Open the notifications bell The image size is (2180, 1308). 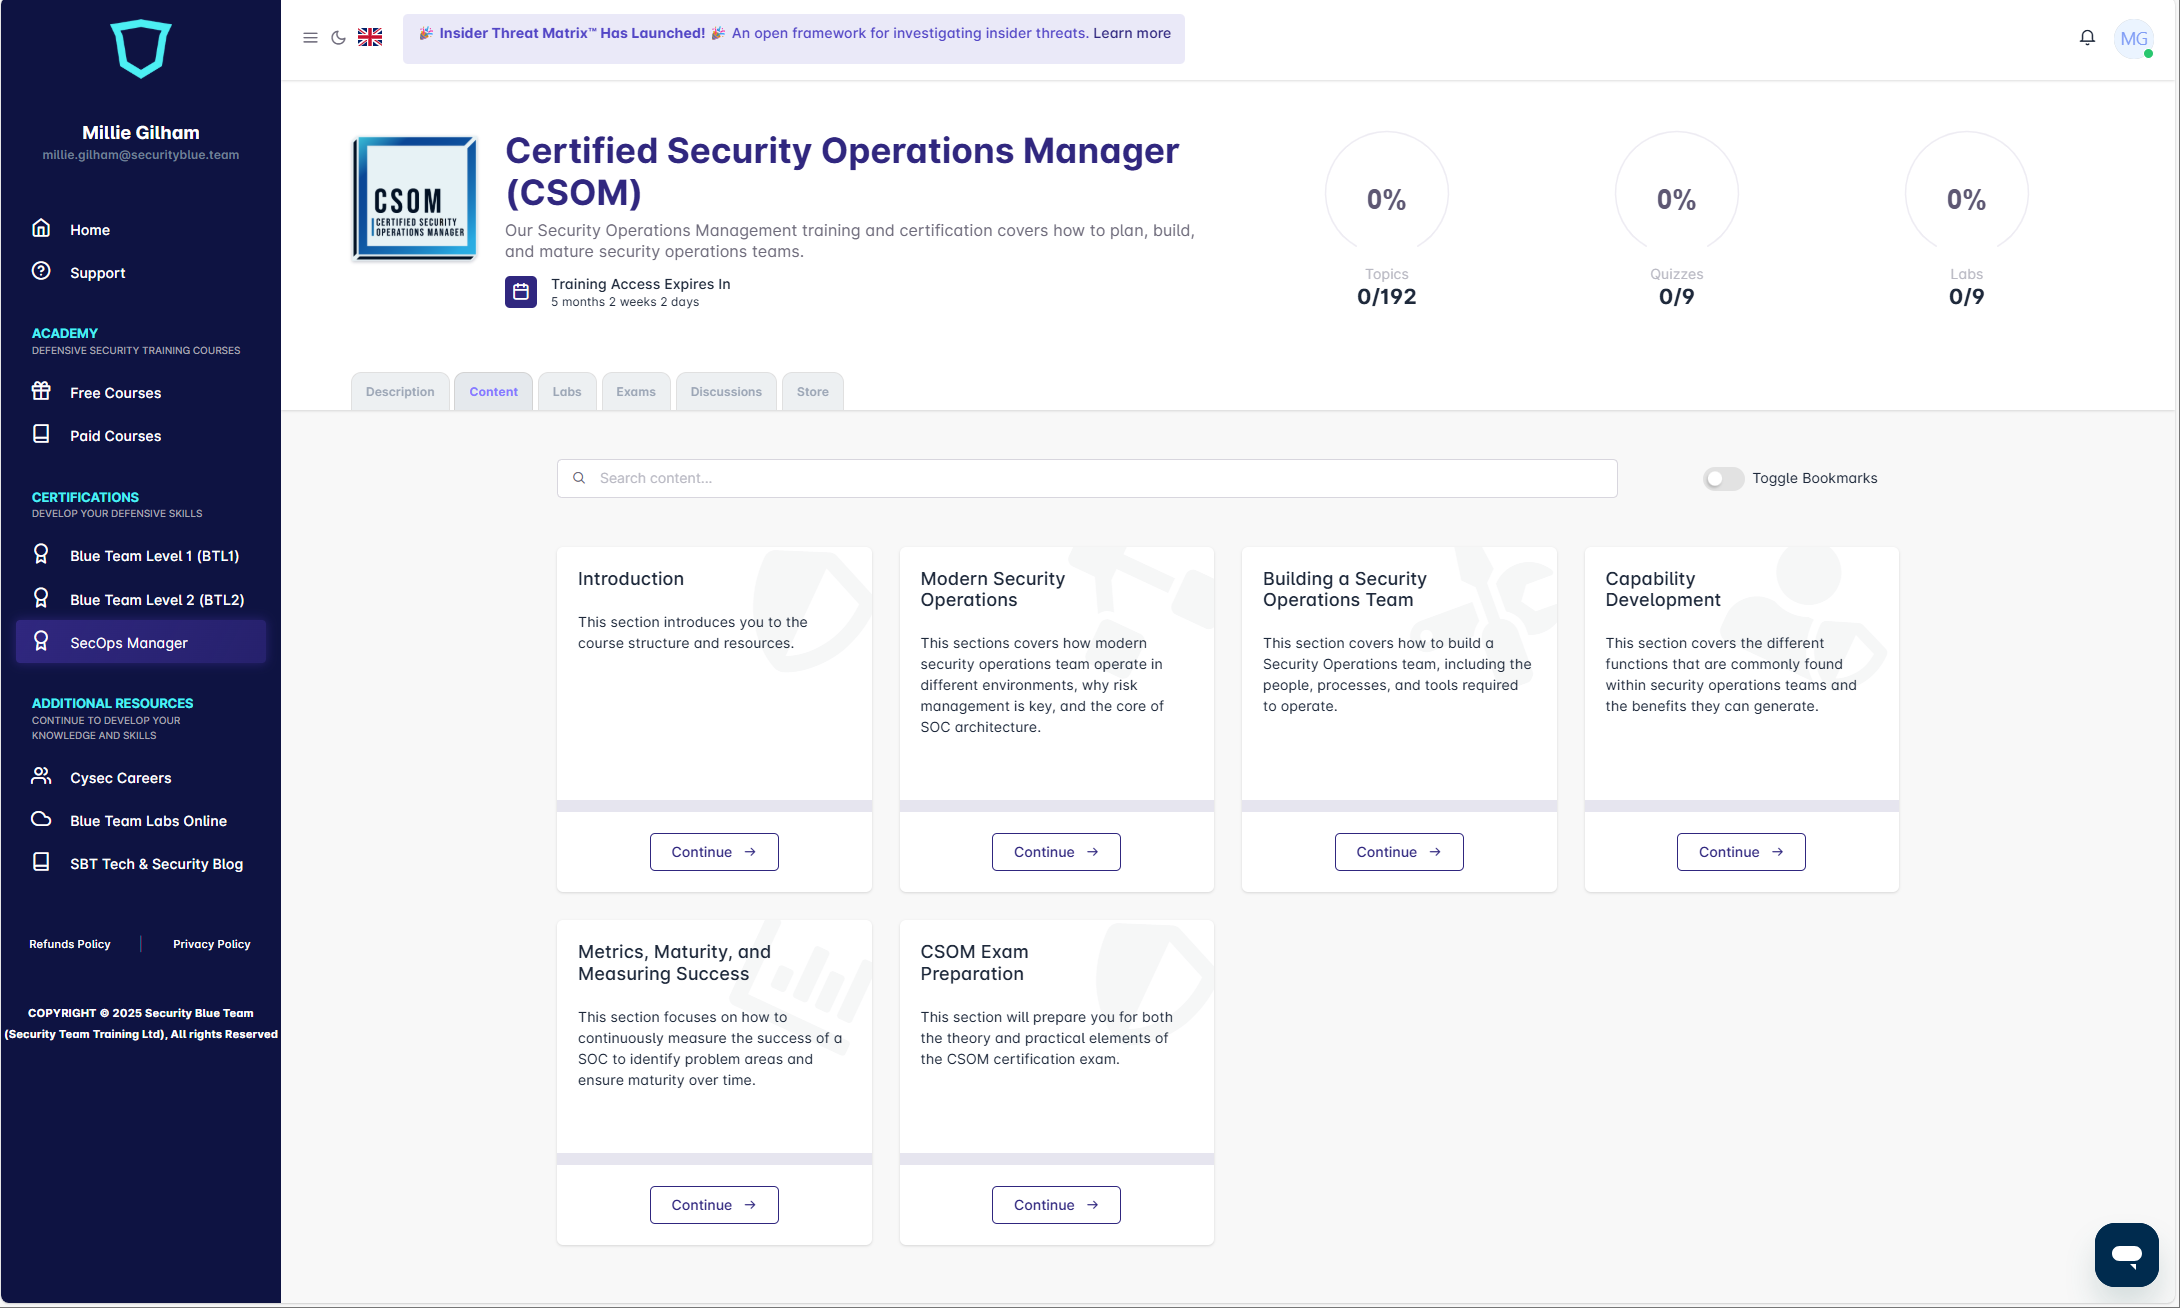[x=2087, y=38]
